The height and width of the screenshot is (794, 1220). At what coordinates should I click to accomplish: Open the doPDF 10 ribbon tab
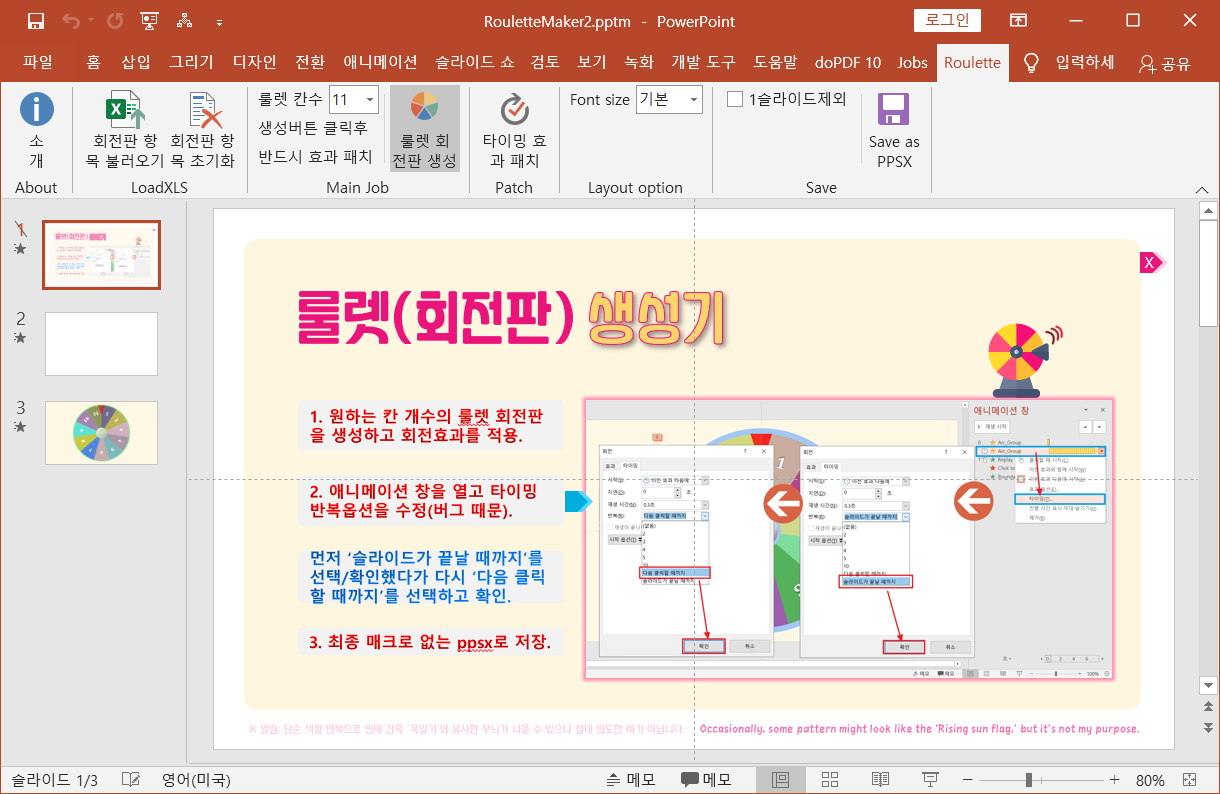[848, 62]
